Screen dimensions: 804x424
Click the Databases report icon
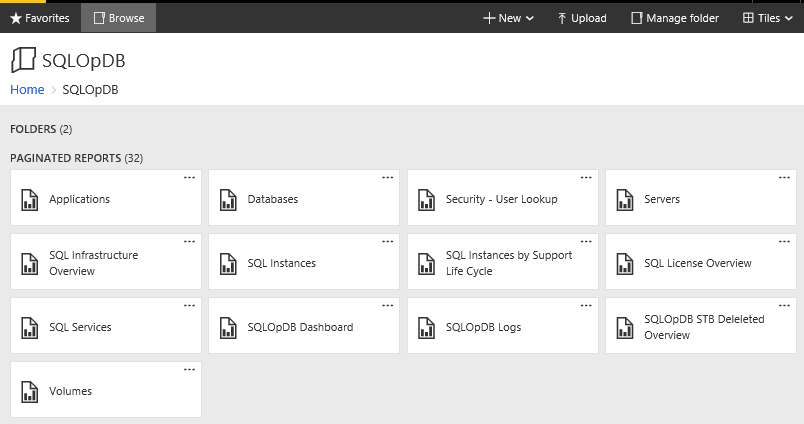[228, 199]
